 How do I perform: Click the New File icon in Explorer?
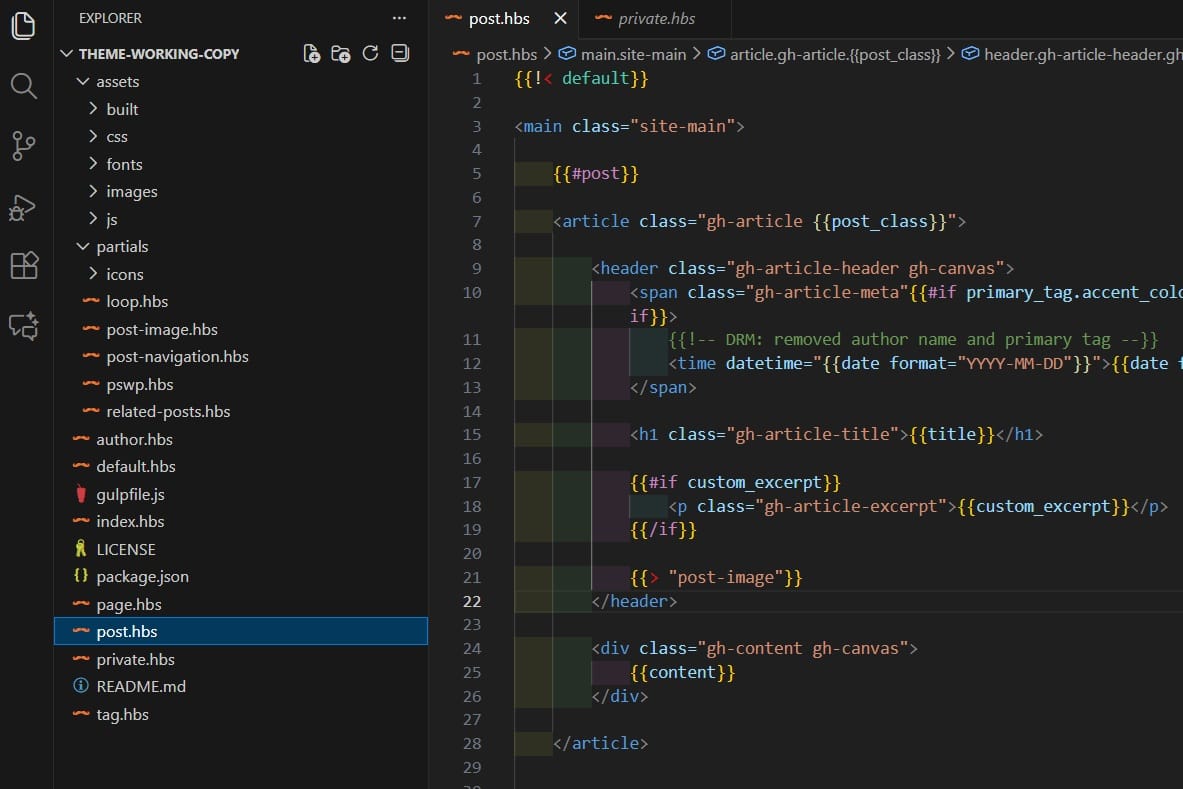pos(312,54)
